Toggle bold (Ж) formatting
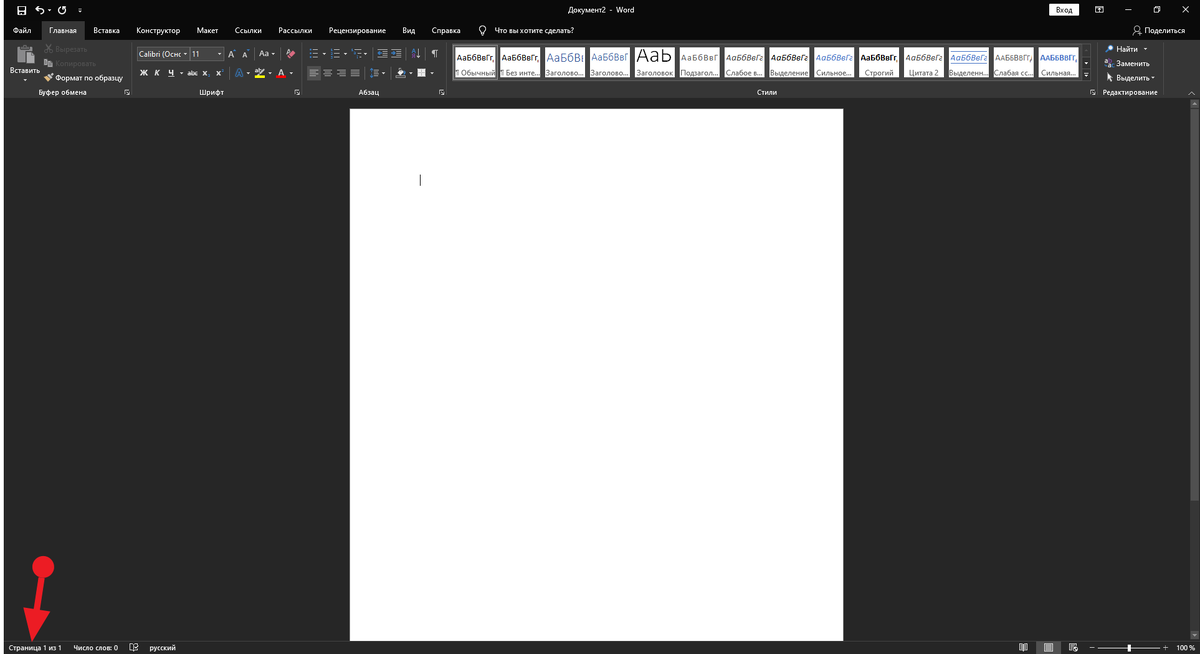The height and width of the screenshot is (654, 1200). point(144,73)
